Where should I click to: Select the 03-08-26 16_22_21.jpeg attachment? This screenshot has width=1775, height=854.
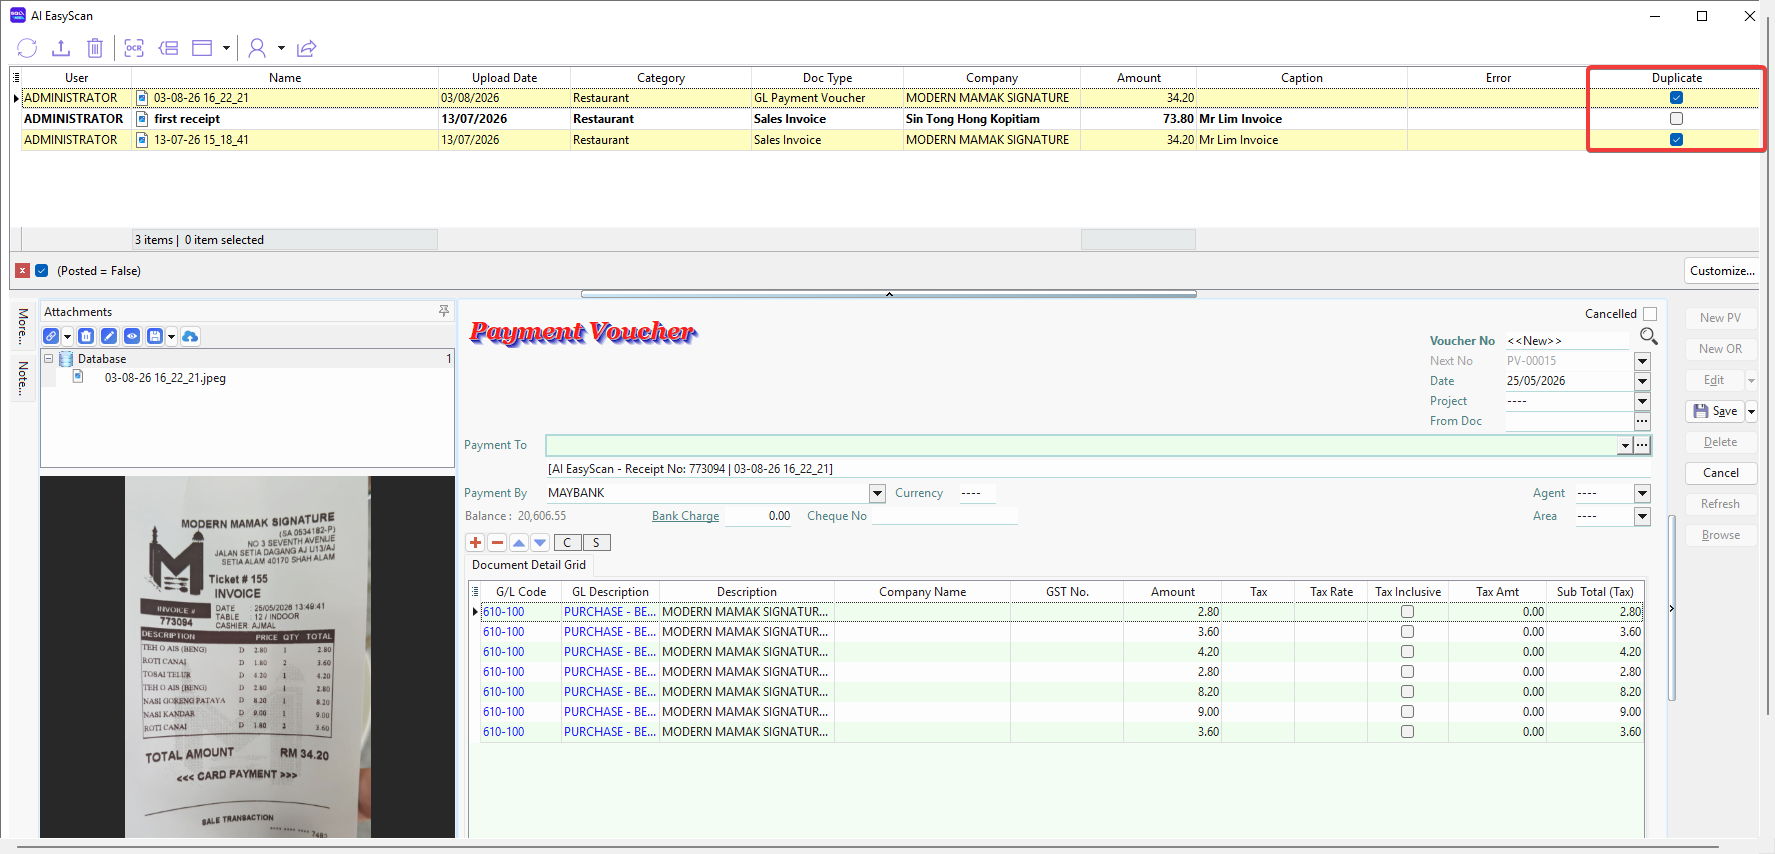(165, 378)
